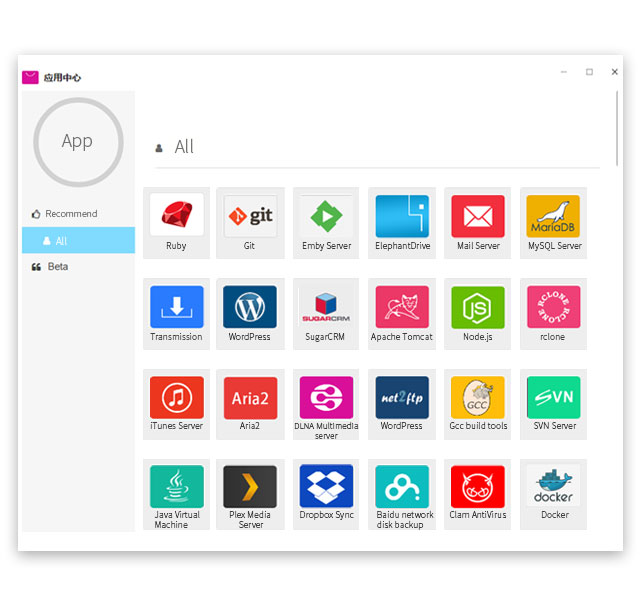640x609 pixels.
Task: Click the iTunes Server icon
Action: pyautogui.click(x=177, y=398)
